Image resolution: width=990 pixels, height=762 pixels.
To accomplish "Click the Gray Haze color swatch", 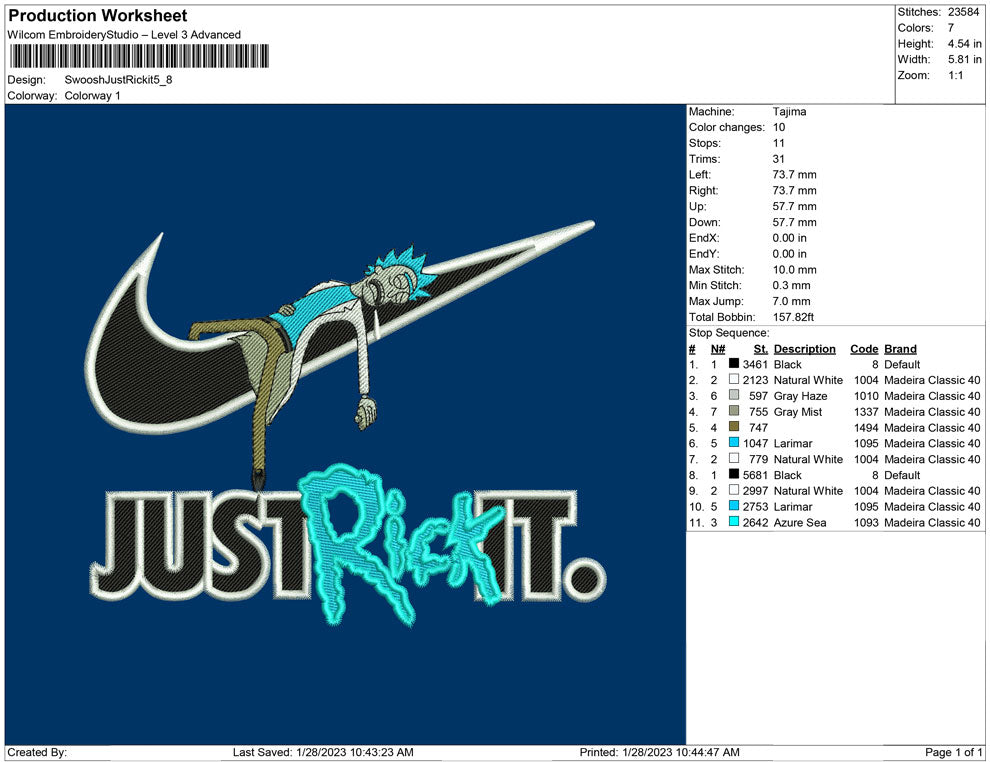I will (734, 396).
